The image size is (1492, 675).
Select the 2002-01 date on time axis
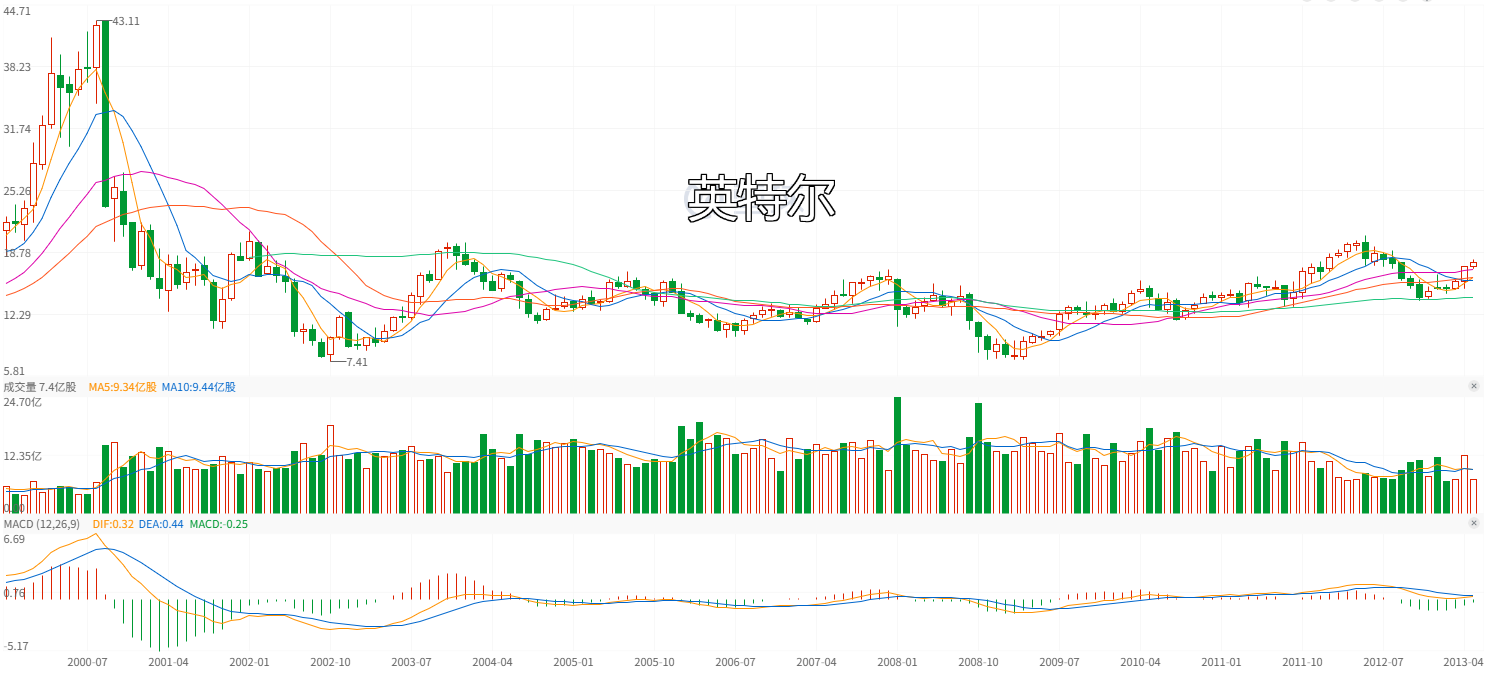pyautogui.click(x=249, y=662)
